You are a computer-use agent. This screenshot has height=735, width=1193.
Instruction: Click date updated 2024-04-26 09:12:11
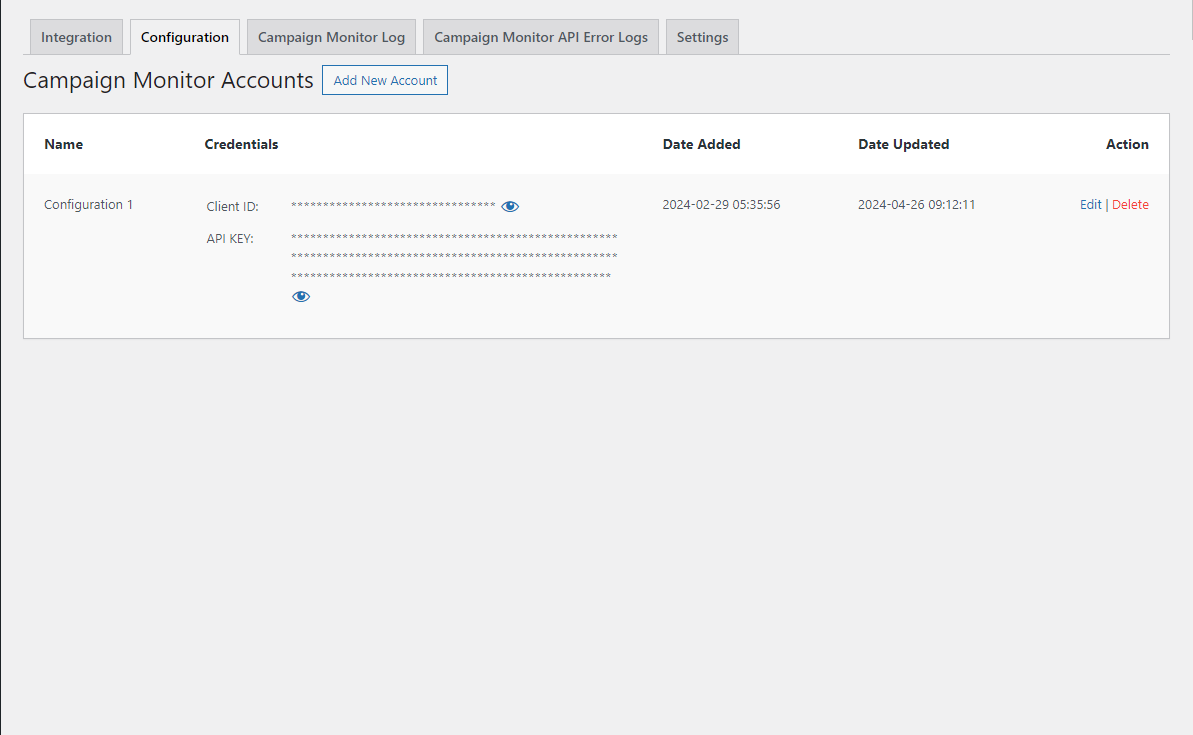916,205
